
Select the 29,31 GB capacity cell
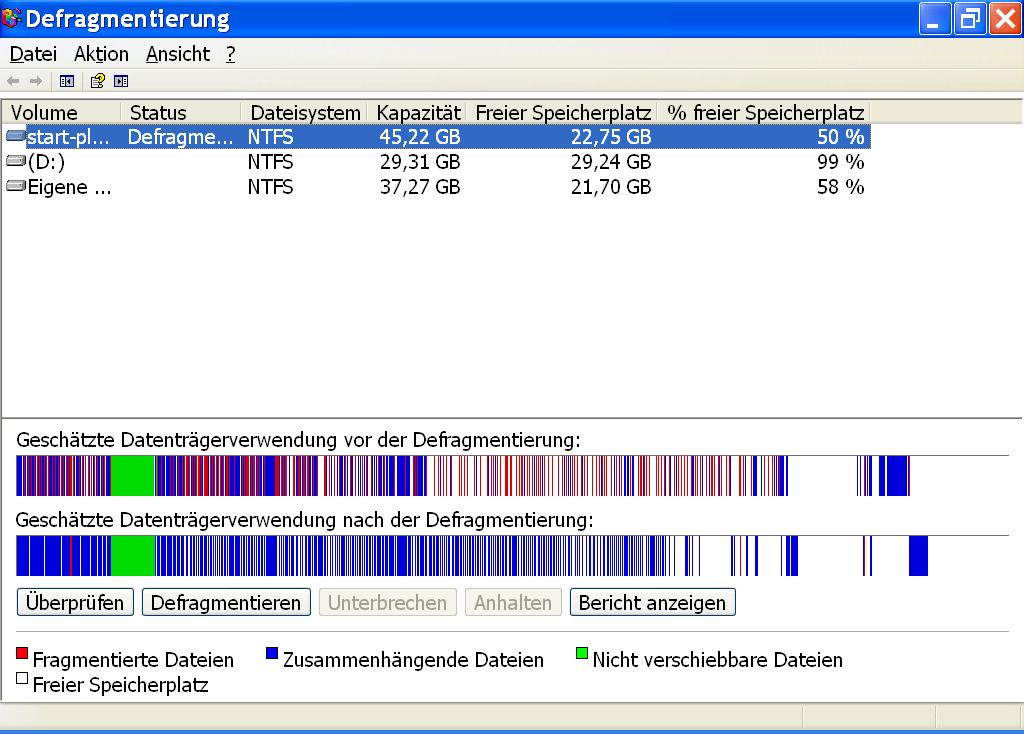point(420,161)
